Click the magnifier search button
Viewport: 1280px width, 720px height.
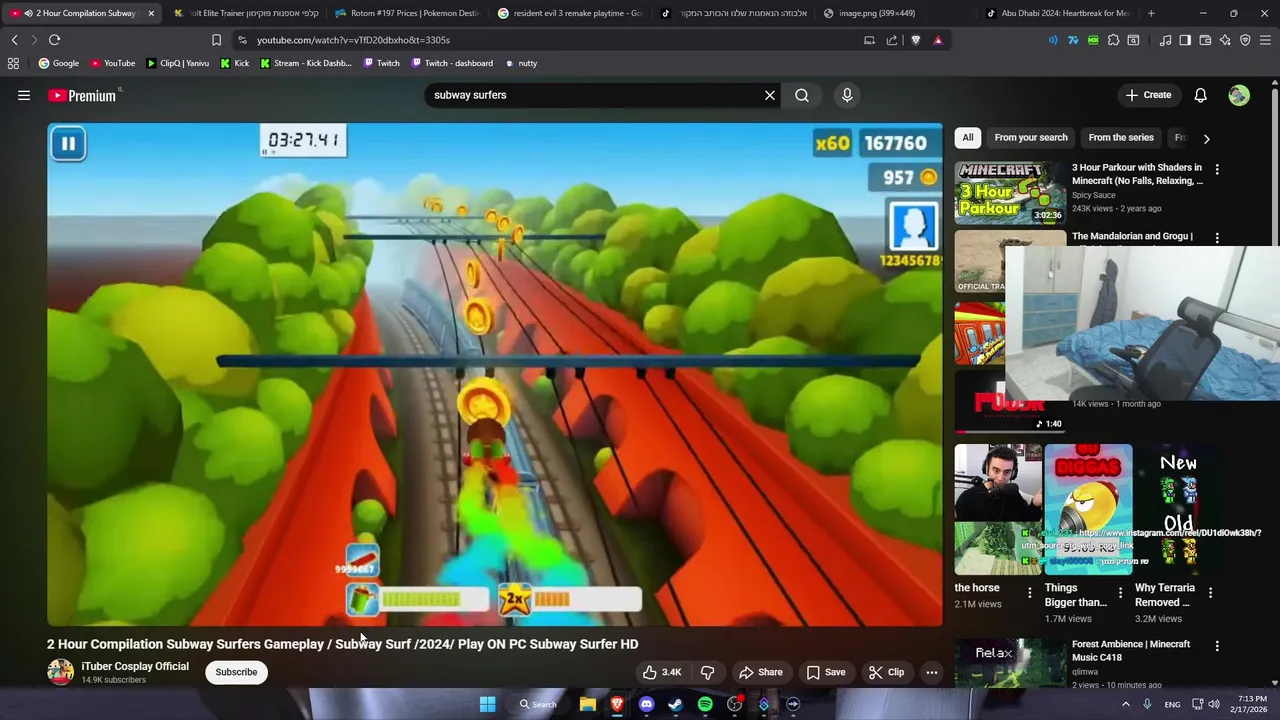coord(802,95)
